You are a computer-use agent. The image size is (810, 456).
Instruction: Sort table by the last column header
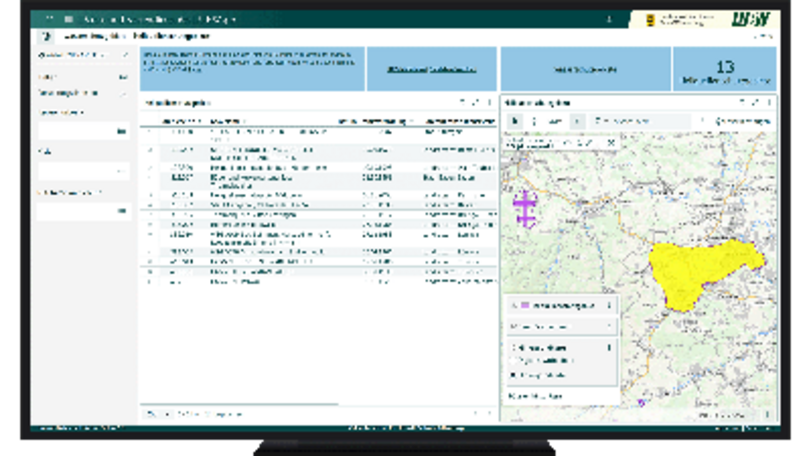pyautogui.click(x=455, y=120)
